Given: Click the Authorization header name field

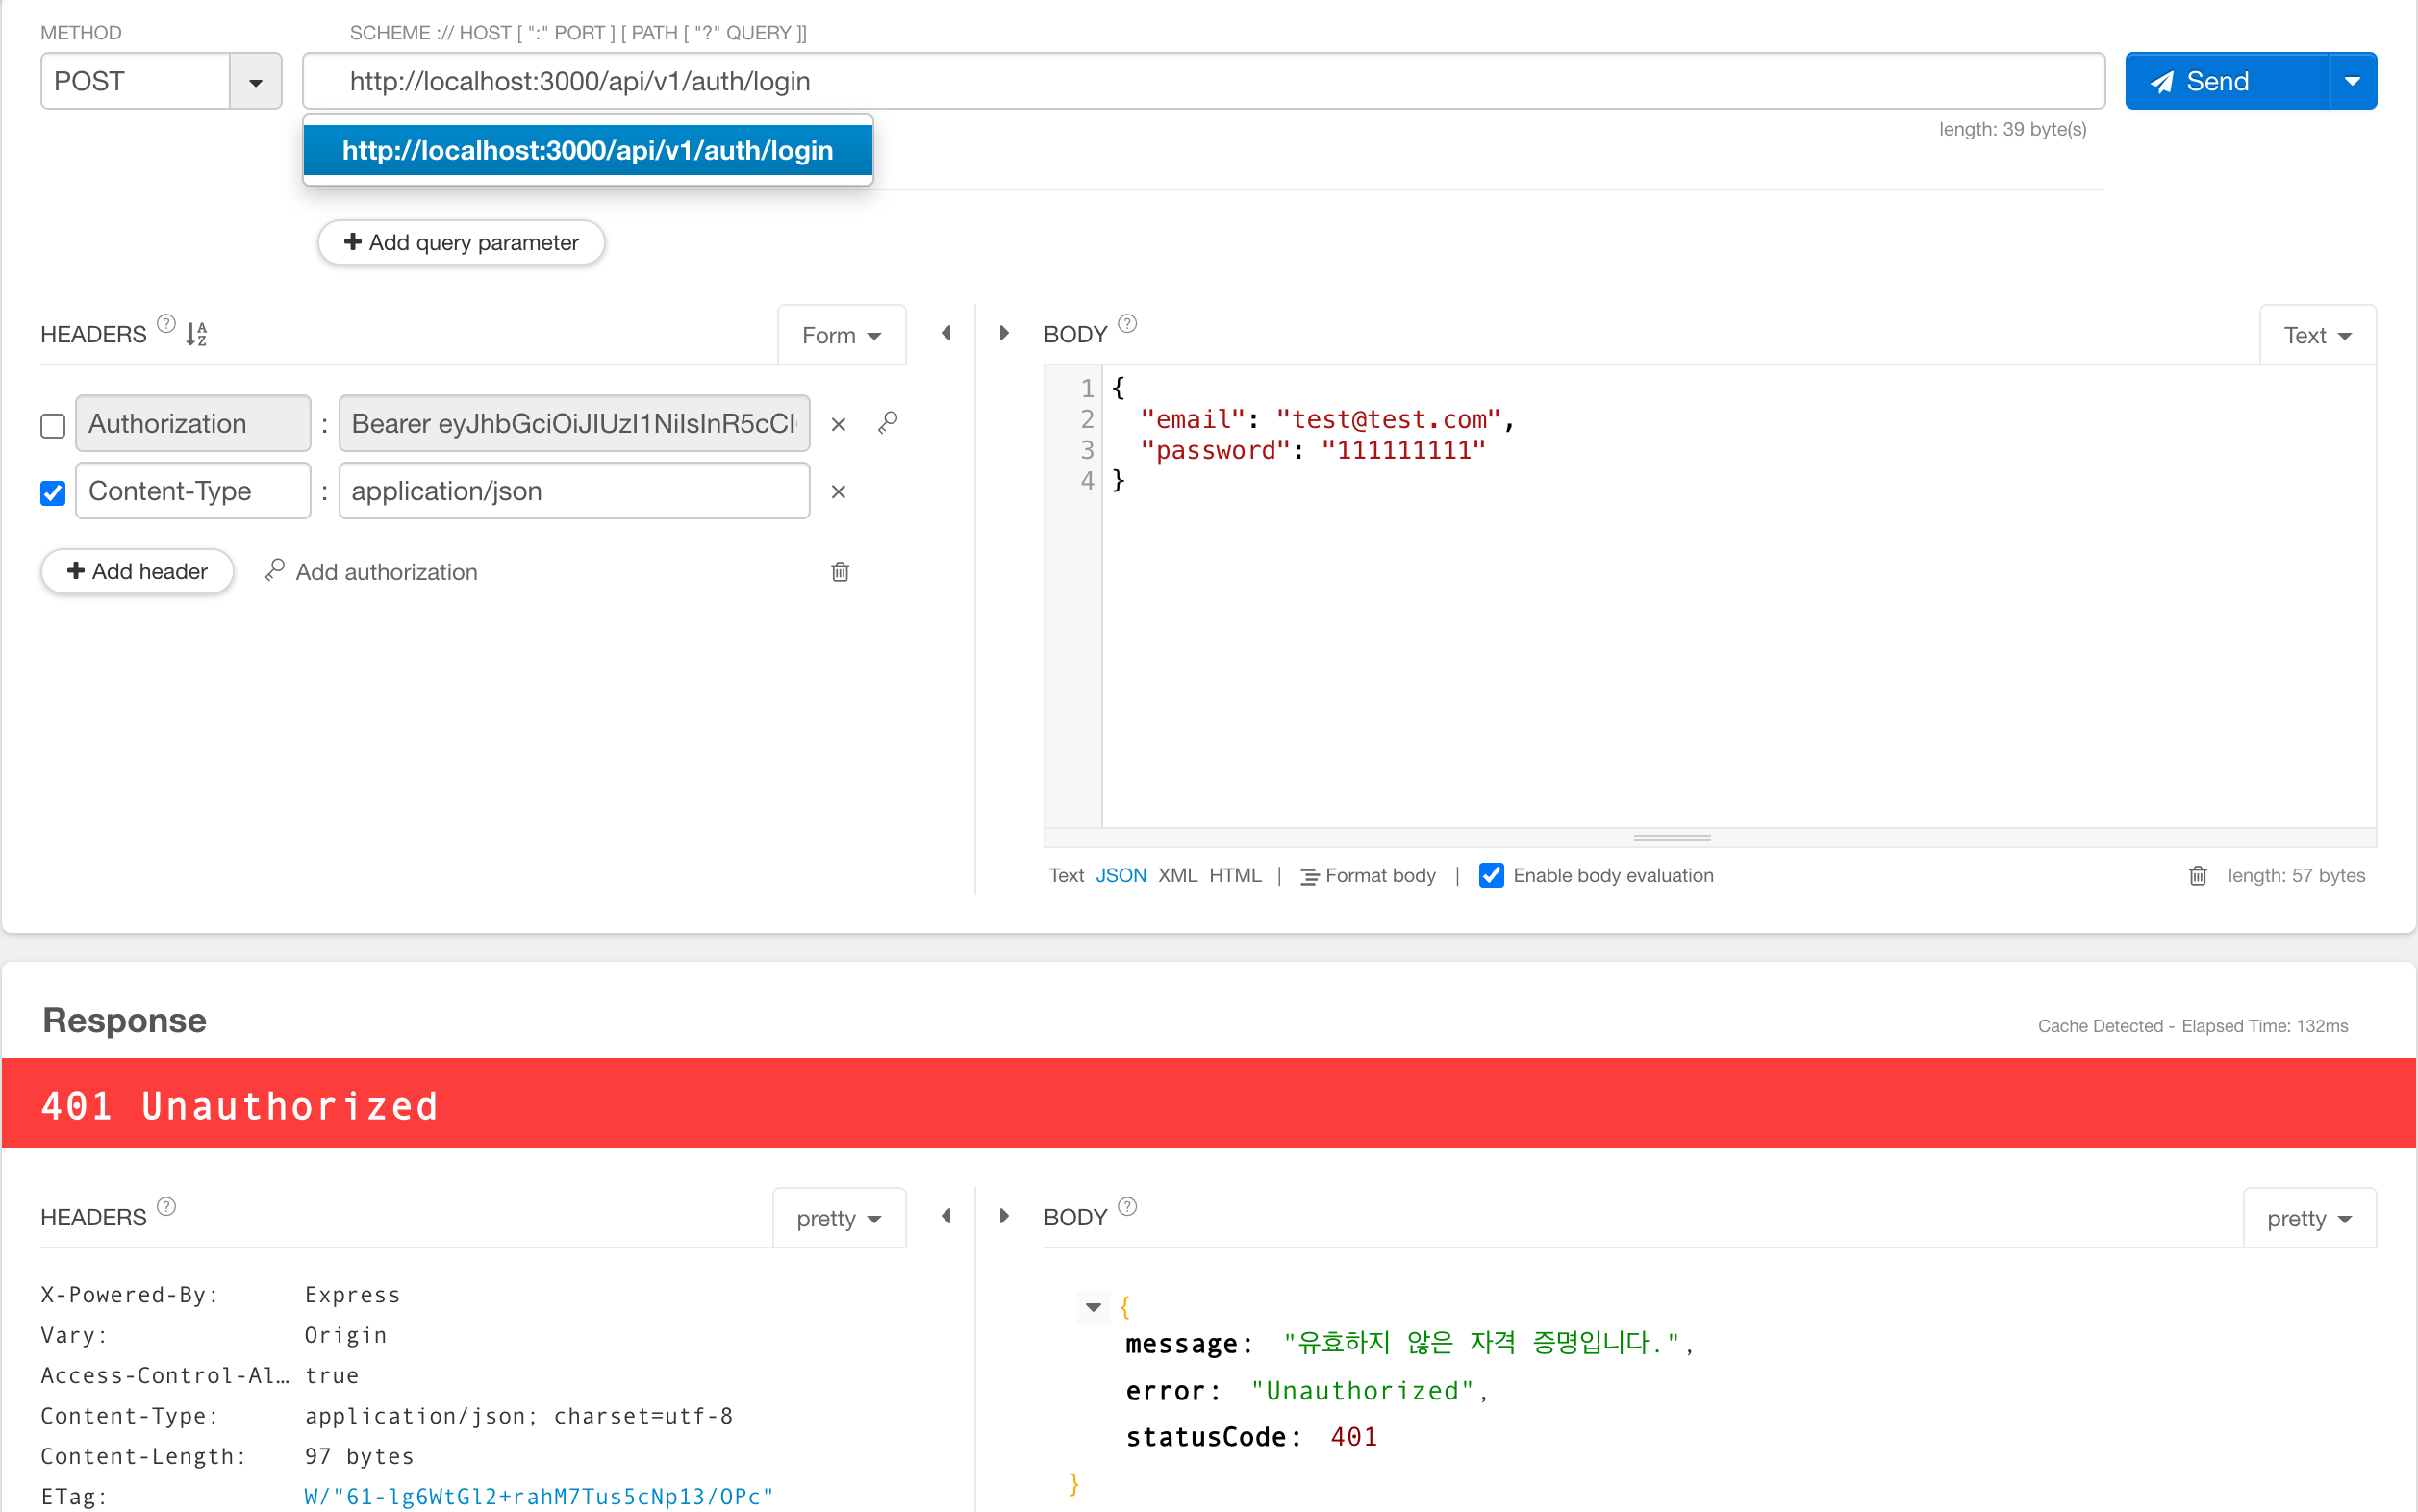Looking at the screenshot, I should pyautogui.click(x=193, y=423).
